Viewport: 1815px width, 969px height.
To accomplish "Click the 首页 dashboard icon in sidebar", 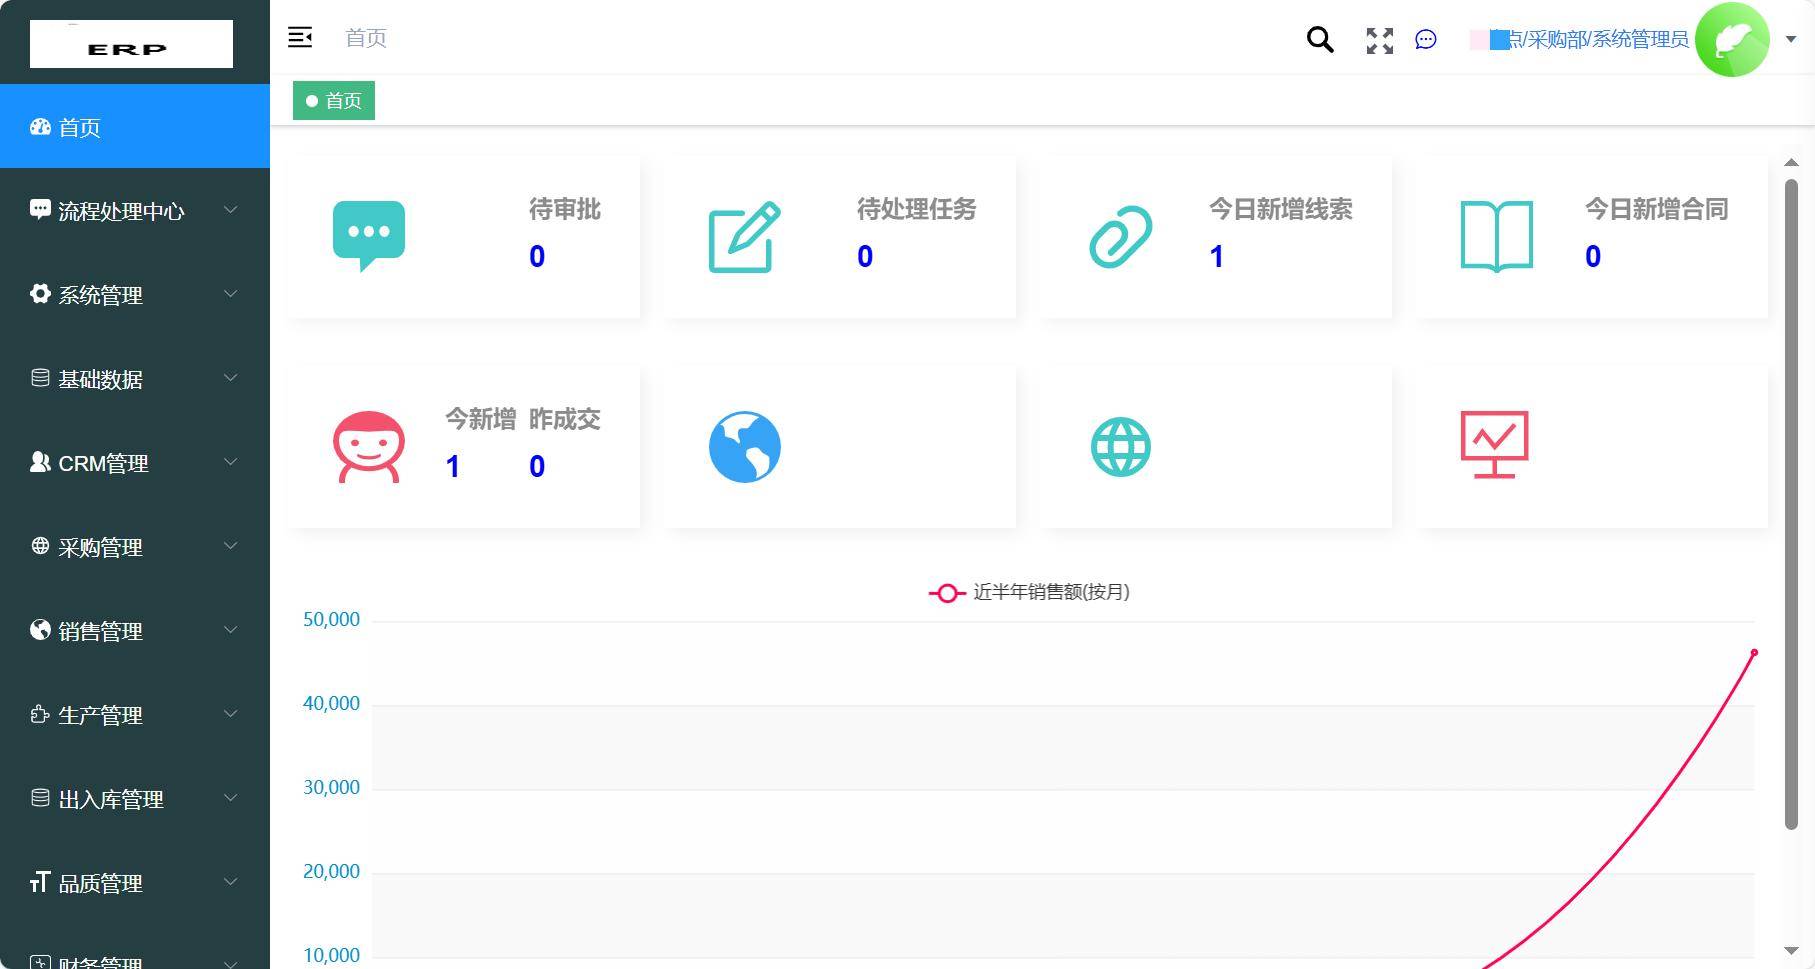I will point(40,127).
